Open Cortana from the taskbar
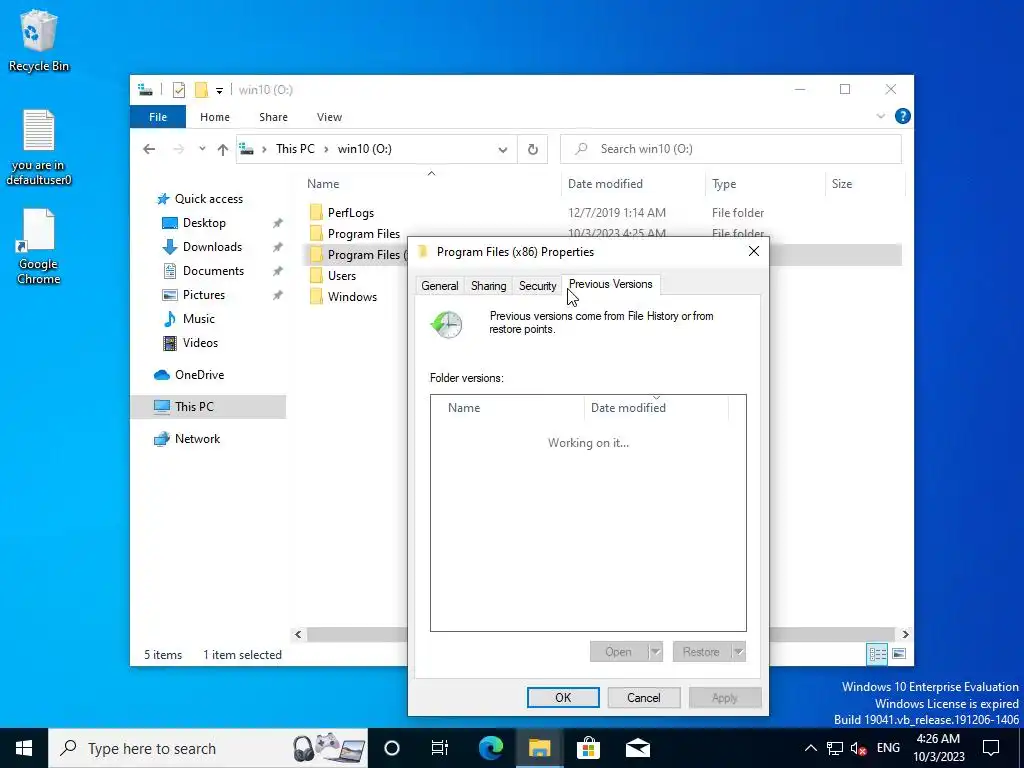 pyautogui.click(x=392, y=748)
